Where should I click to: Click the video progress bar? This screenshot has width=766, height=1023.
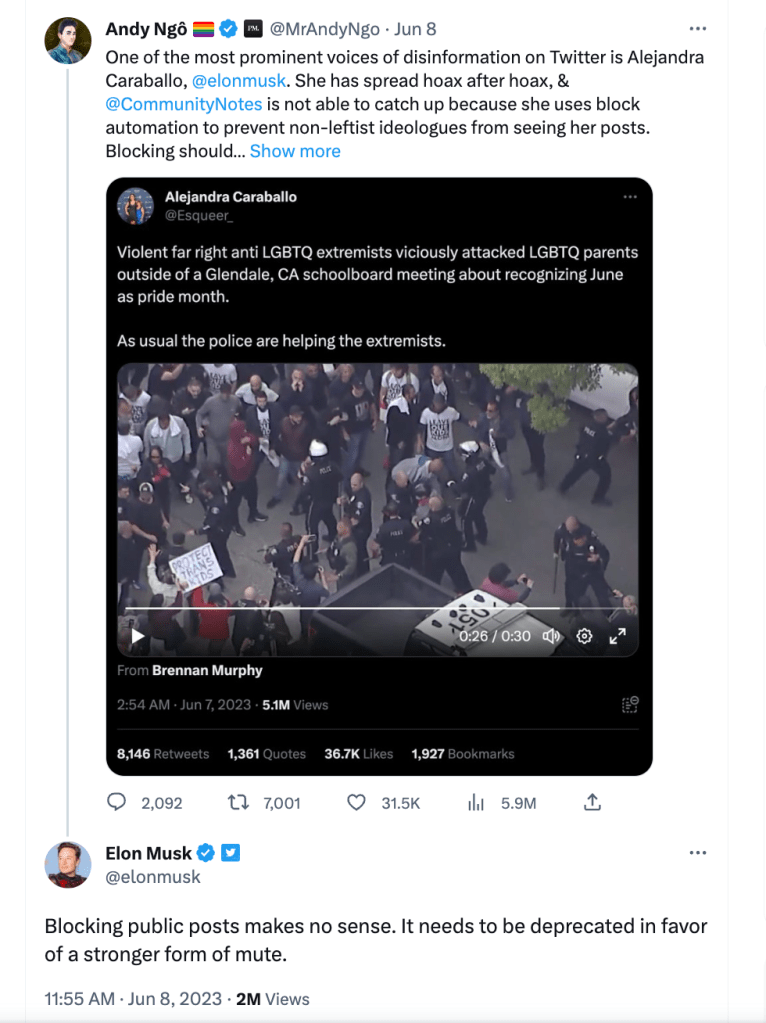[340, 608]
